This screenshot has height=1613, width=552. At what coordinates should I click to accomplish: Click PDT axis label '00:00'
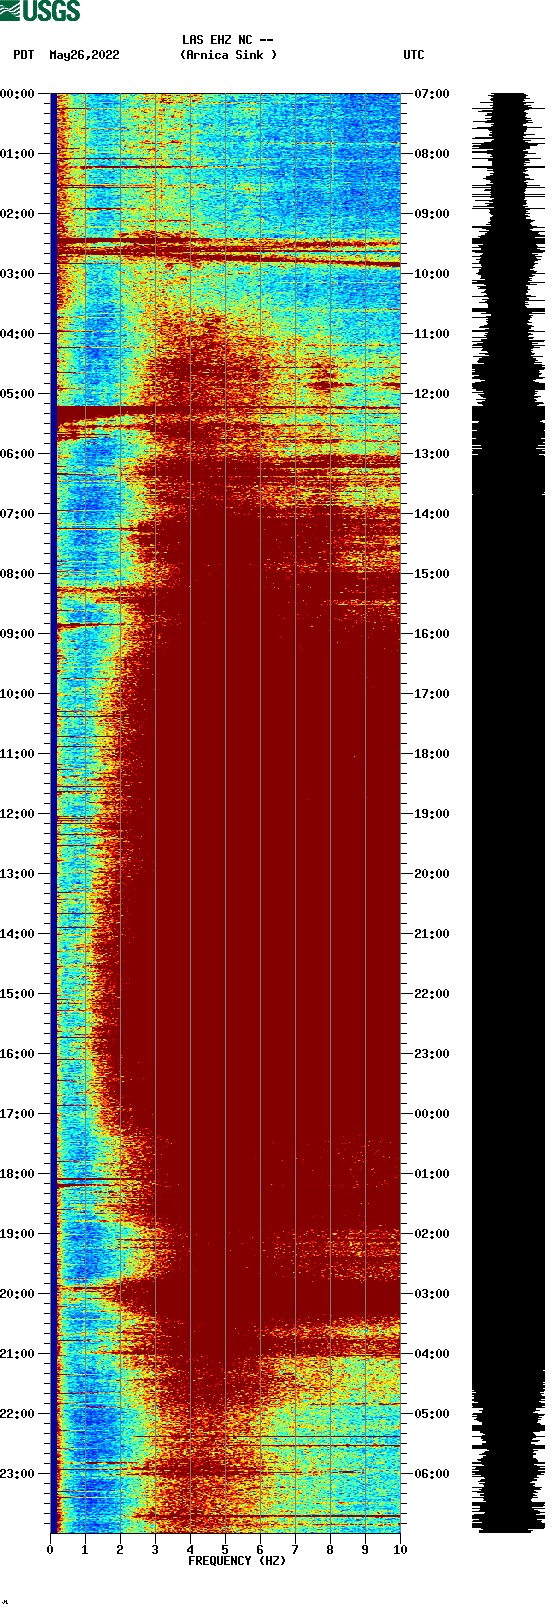point(17,94)
